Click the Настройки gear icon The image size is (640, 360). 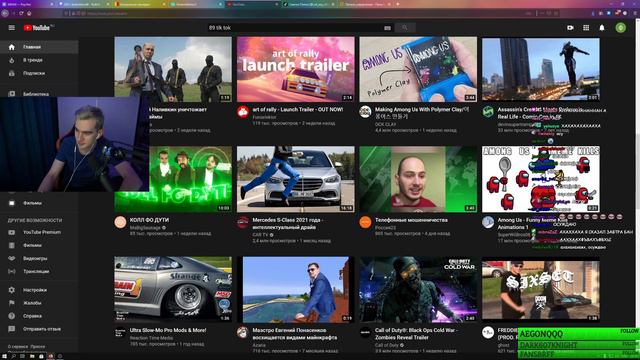tap(11, 290)
